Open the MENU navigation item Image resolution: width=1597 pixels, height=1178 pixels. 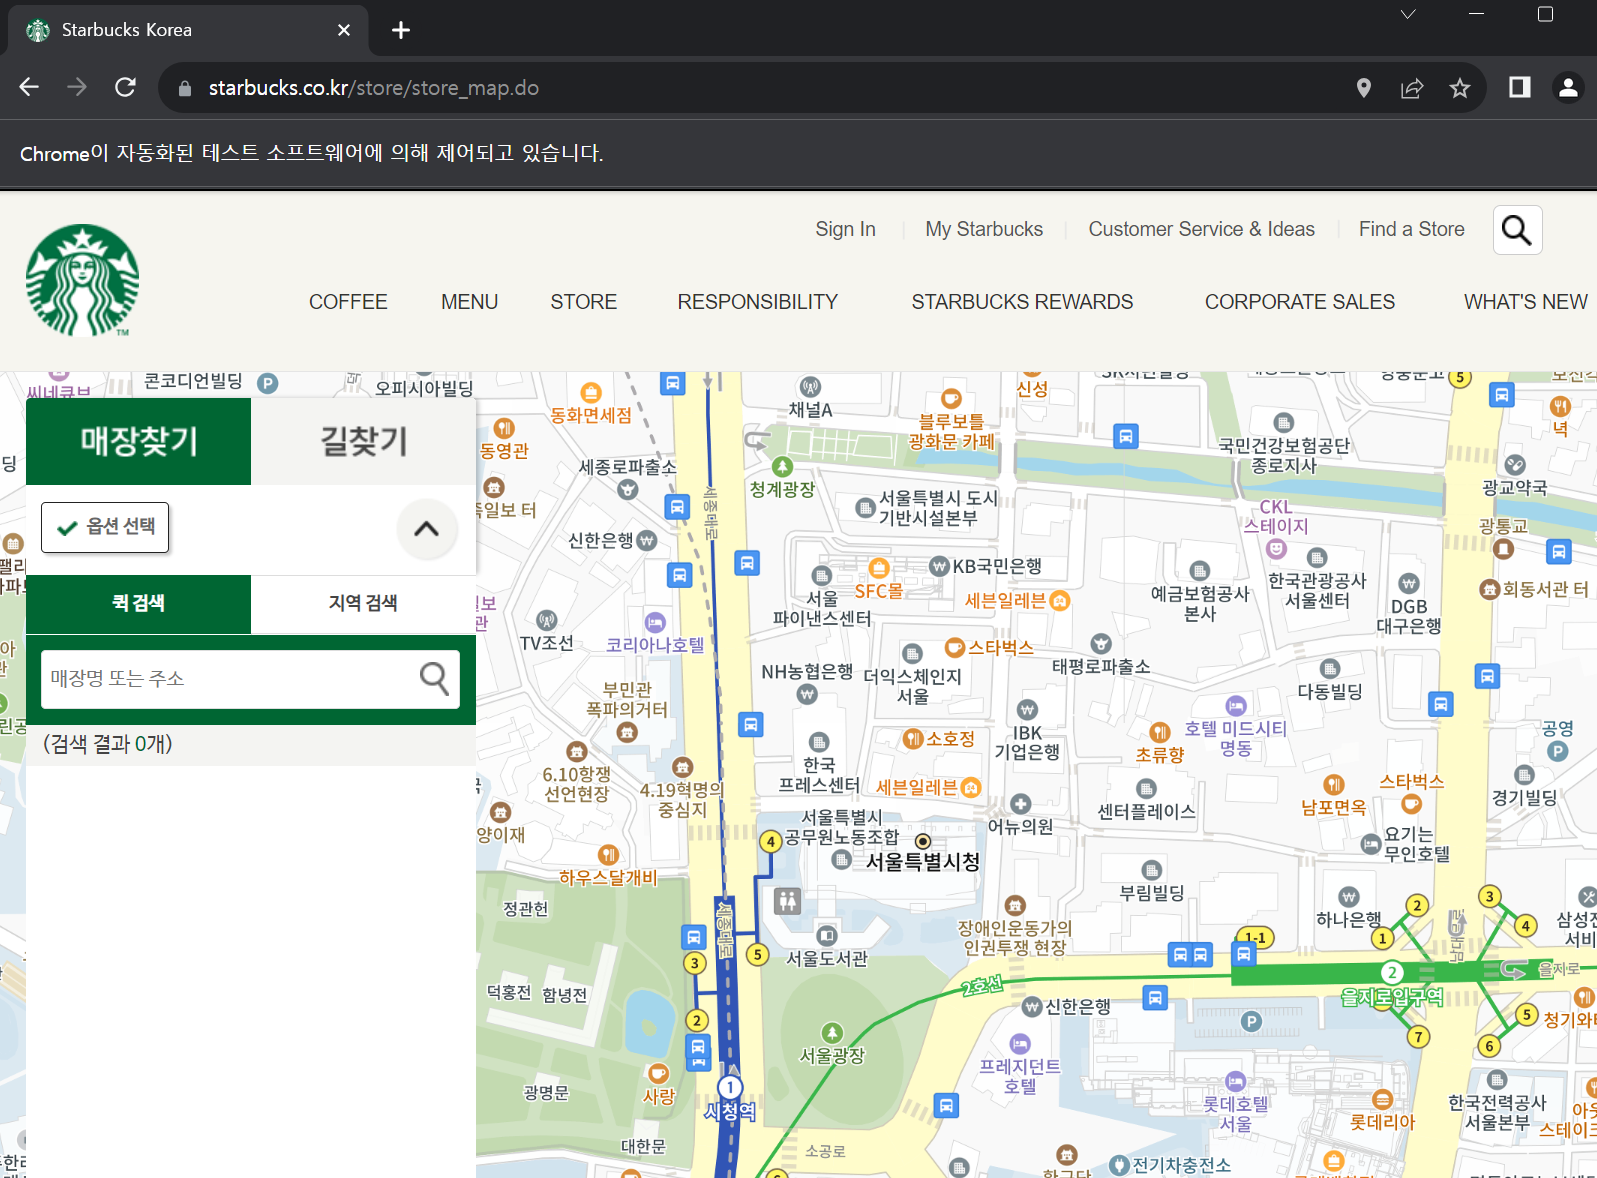click(469, 302)
